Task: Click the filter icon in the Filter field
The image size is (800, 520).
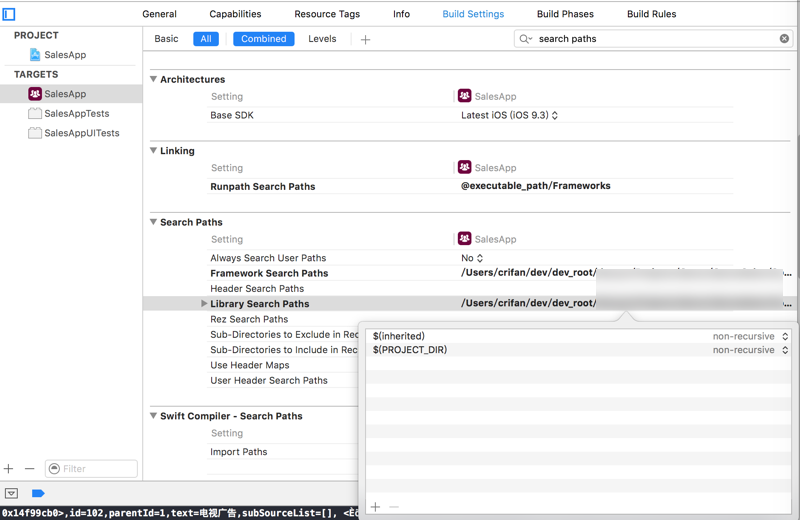Action: click(x=54, y=468)
